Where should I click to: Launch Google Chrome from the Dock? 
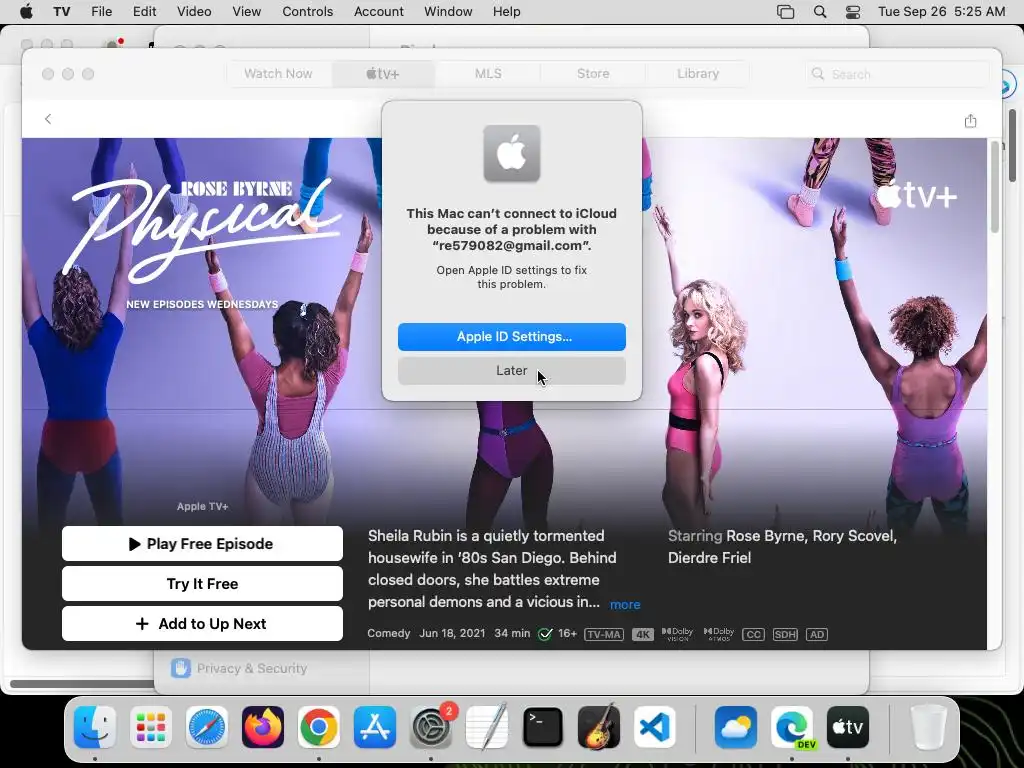[319, 727]
